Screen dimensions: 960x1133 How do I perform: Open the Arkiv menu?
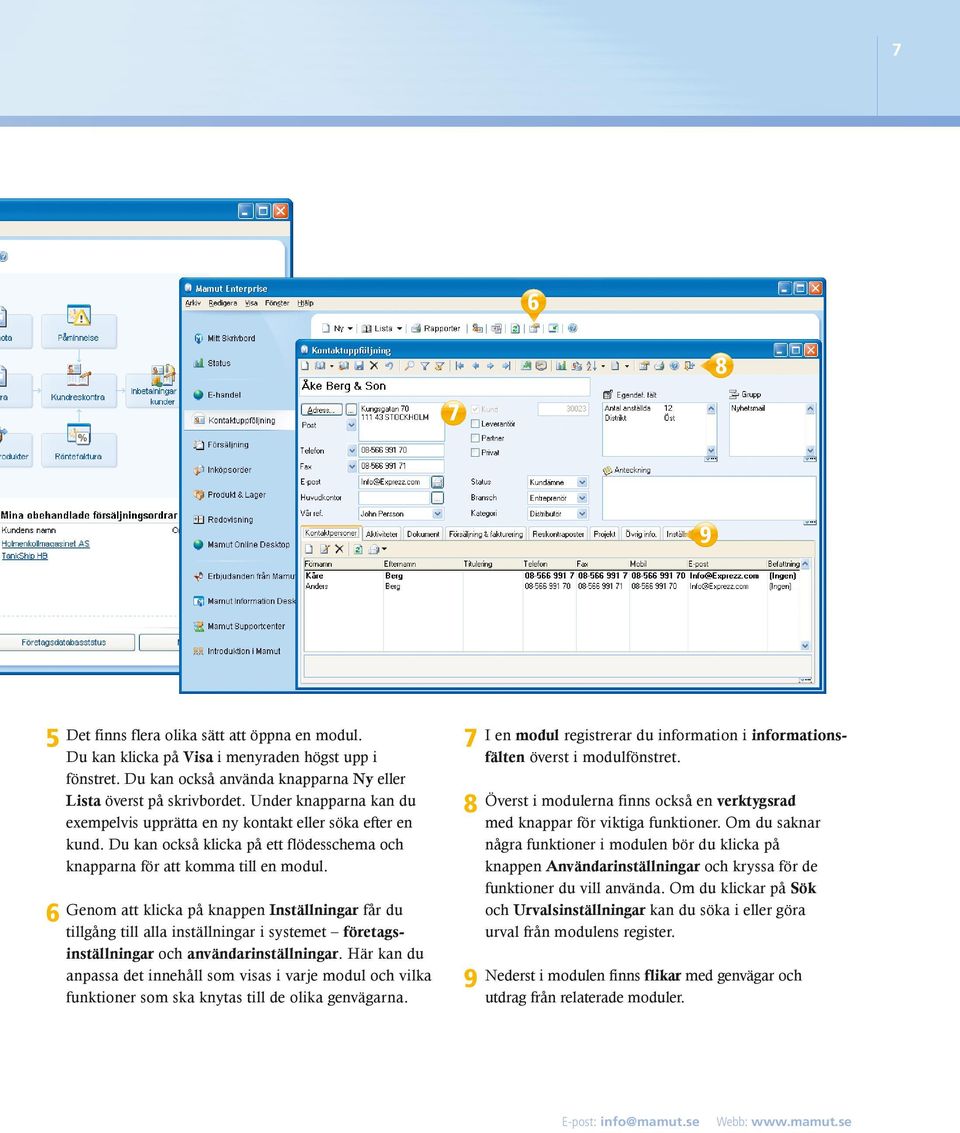193,303
